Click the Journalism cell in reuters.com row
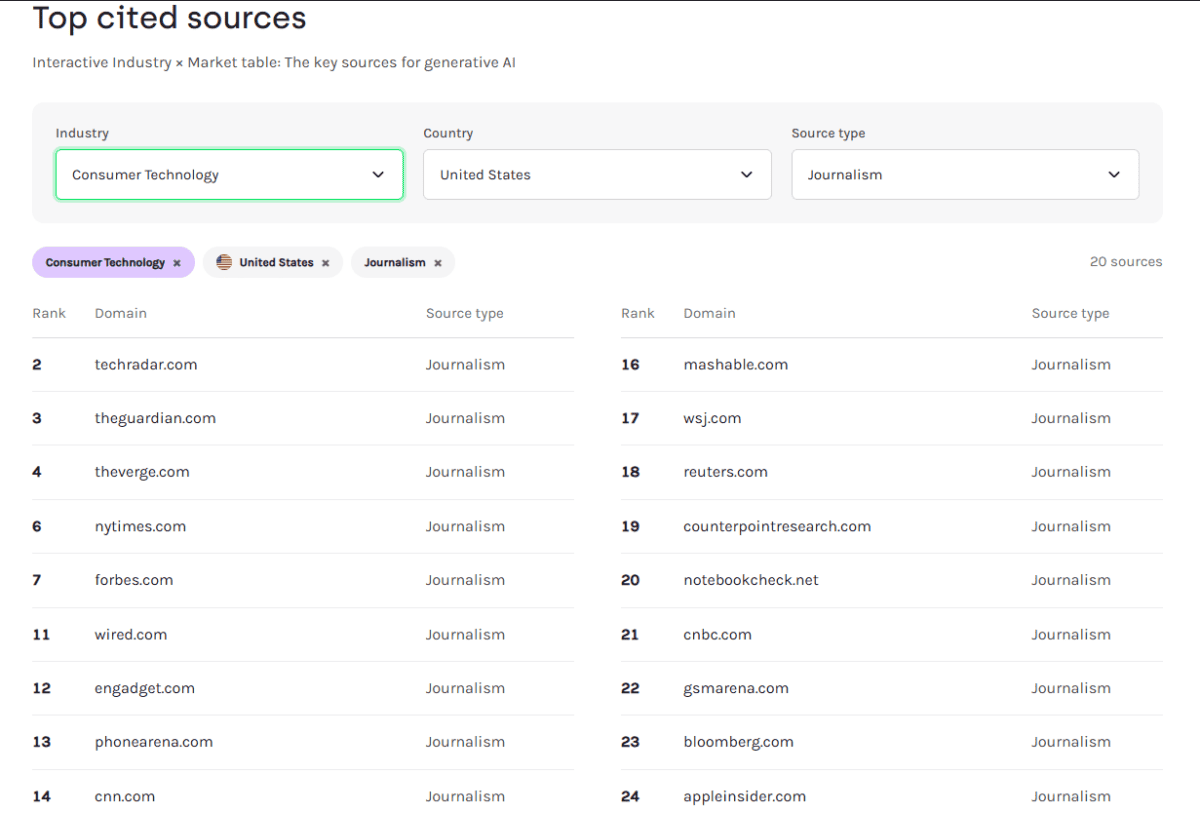 (1071, 472)
